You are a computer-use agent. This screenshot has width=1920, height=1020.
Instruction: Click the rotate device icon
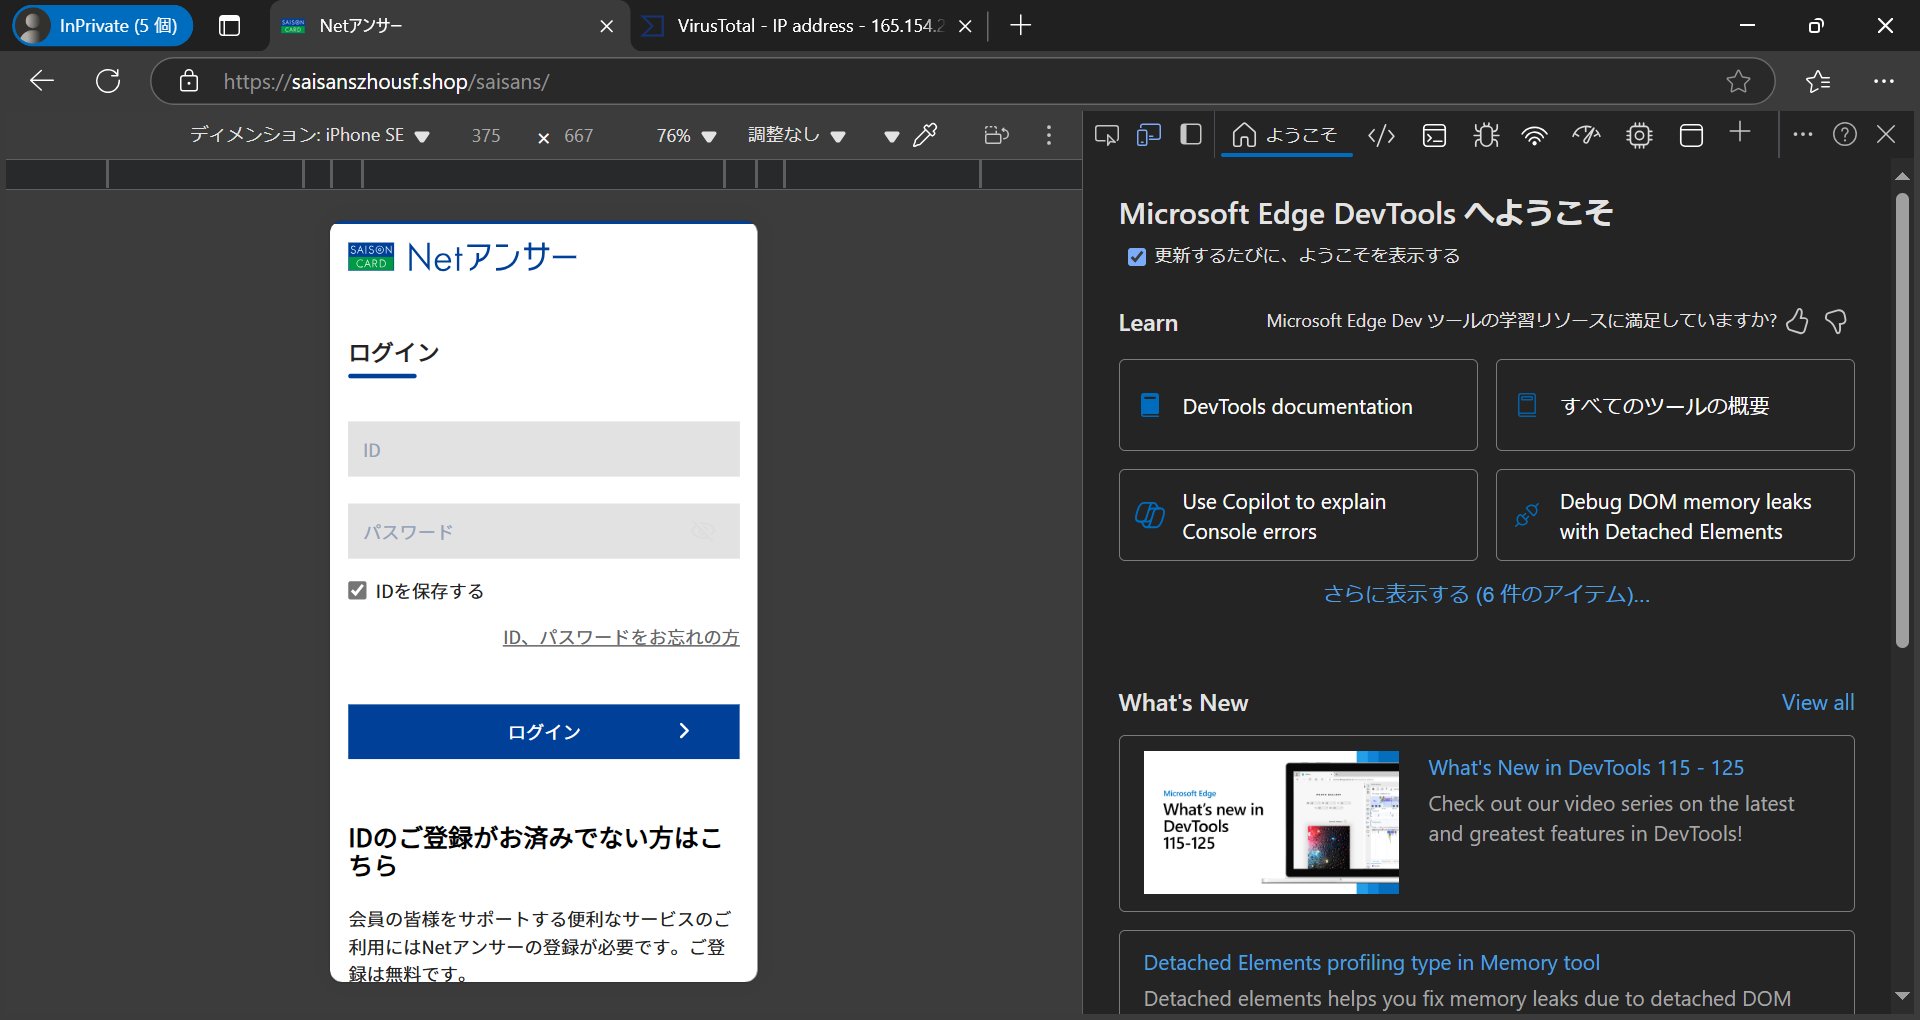(996, 135)
